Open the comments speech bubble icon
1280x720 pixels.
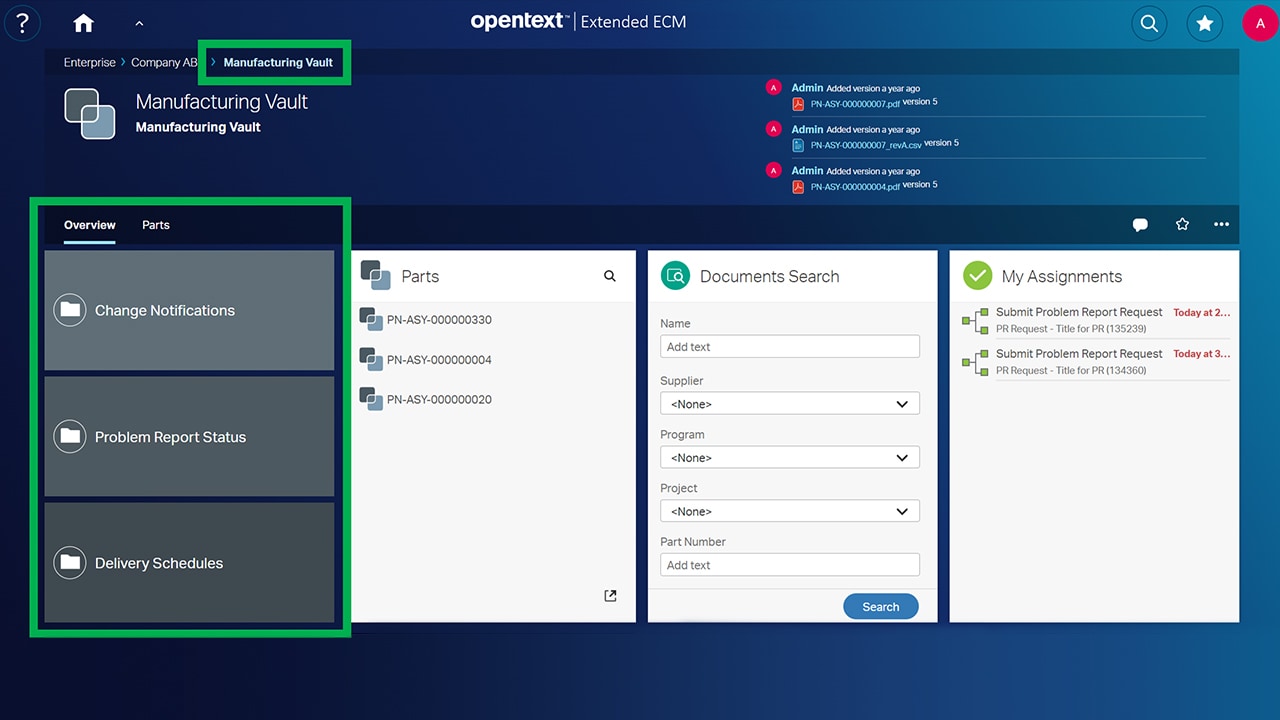pyautogui.click(x=1140, y=225)
